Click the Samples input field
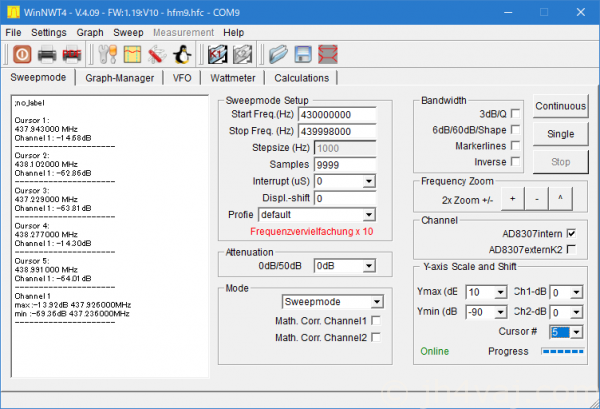 [x=345, y=165]
